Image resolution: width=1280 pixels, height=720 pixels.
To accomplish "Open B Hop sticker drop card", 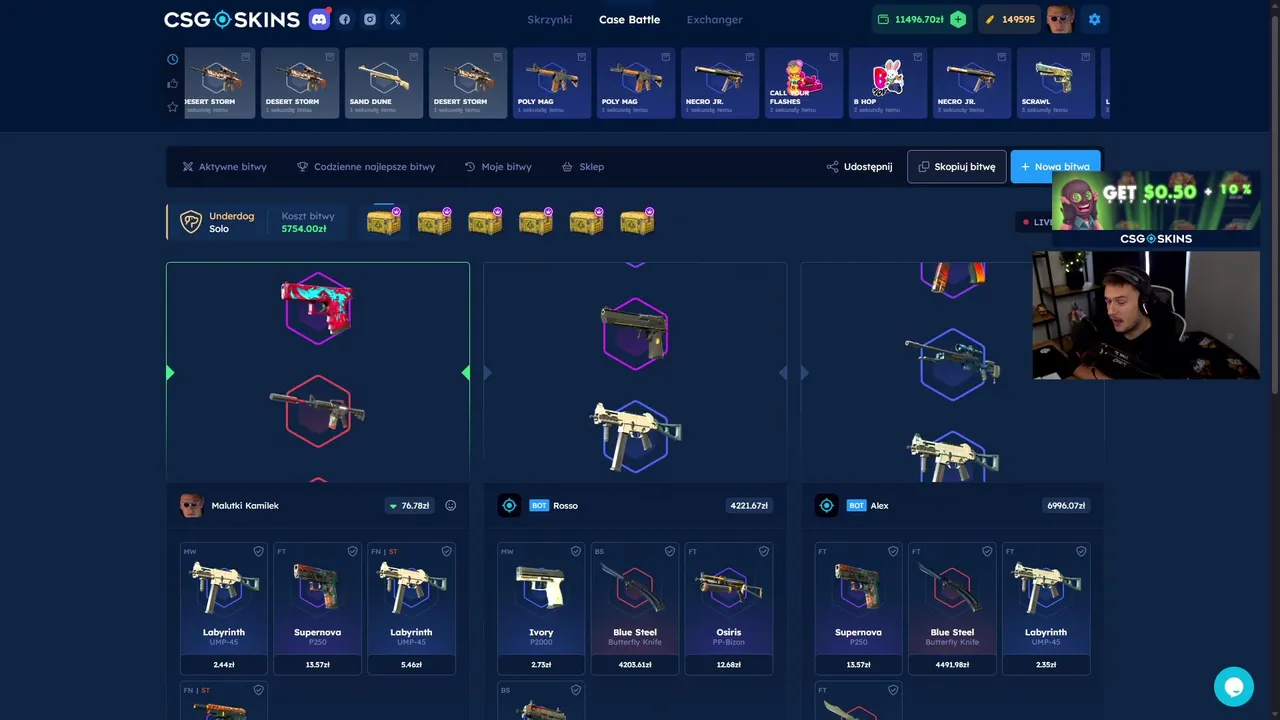I will point(888,83).
